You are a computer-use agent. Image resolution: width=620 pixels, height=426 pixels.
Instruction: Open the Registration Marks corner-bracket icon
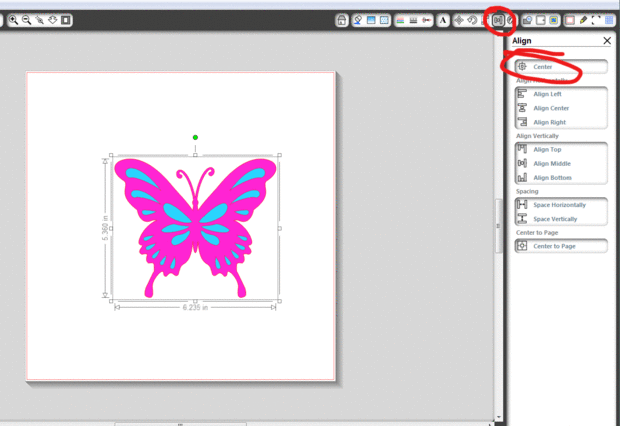pyautogui.click(x=596, y=20)
